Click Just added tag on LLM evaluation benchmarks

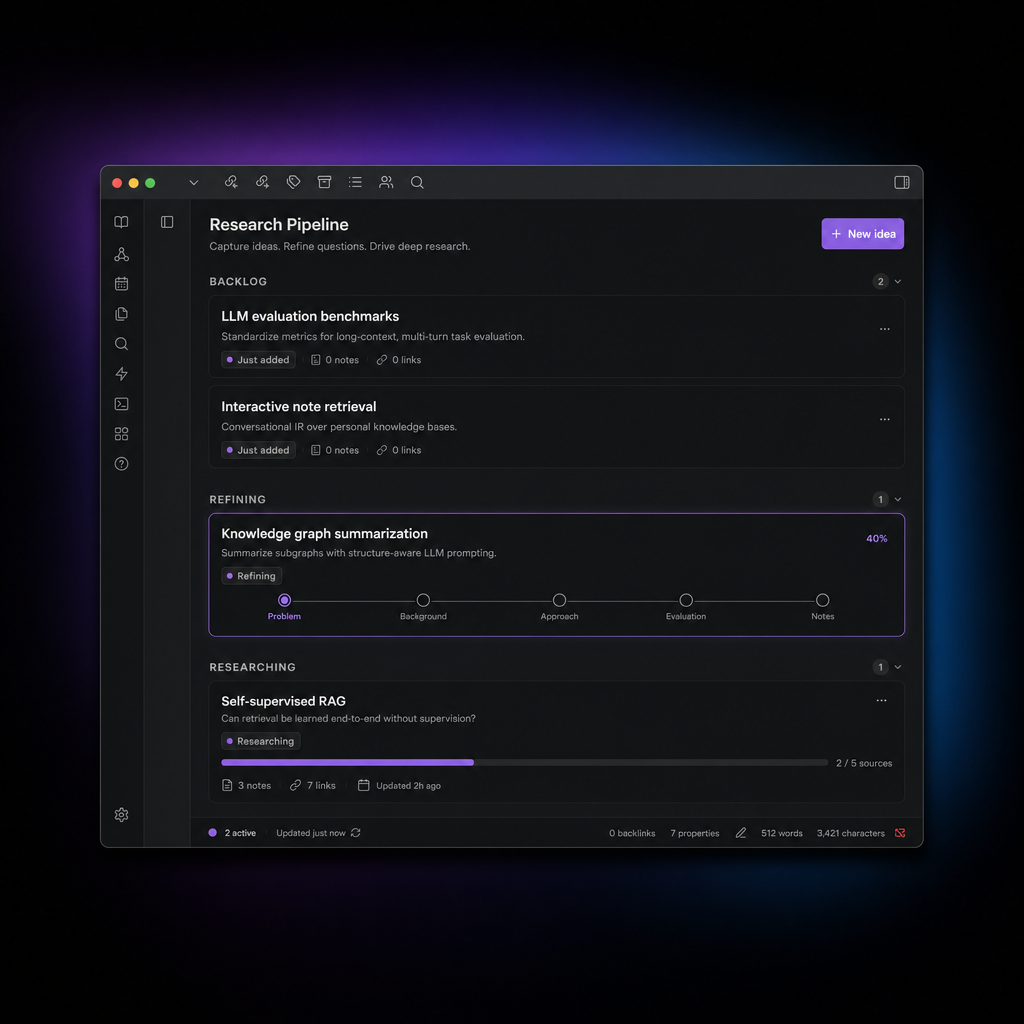click(x=258, y=360)
